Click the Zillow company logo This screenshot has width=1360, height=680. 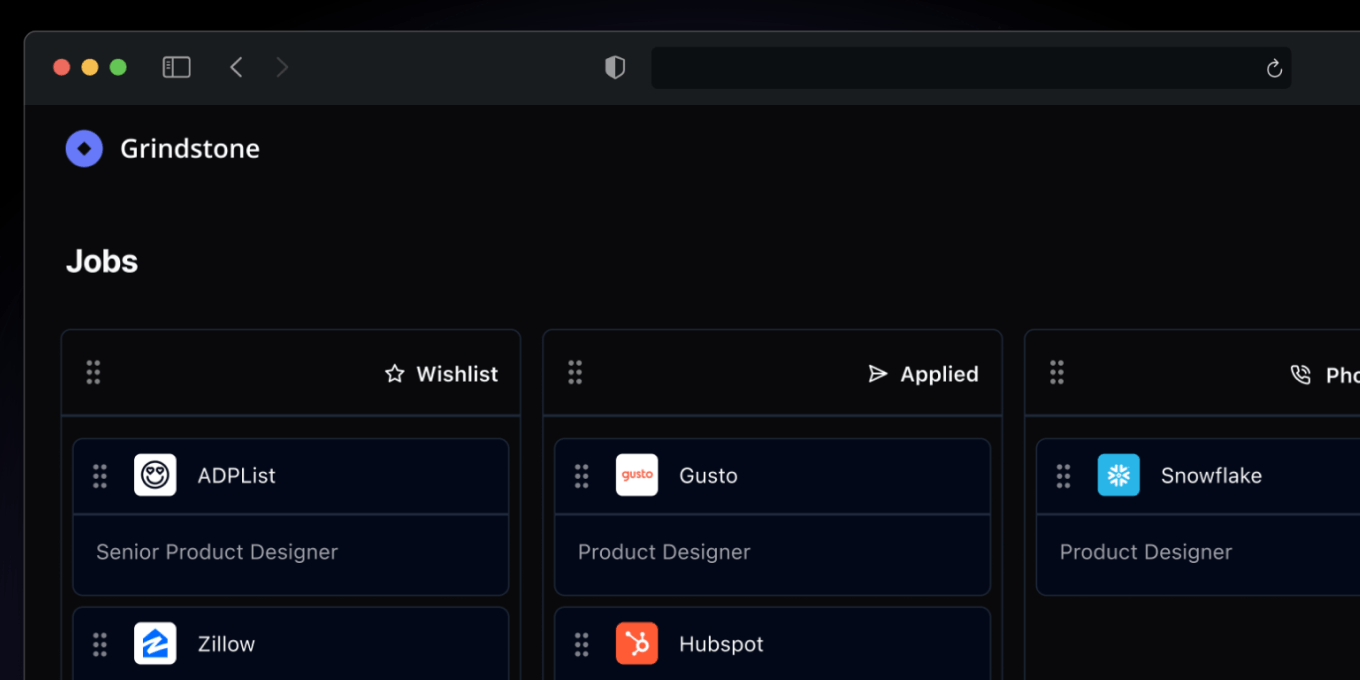[155, 644]
